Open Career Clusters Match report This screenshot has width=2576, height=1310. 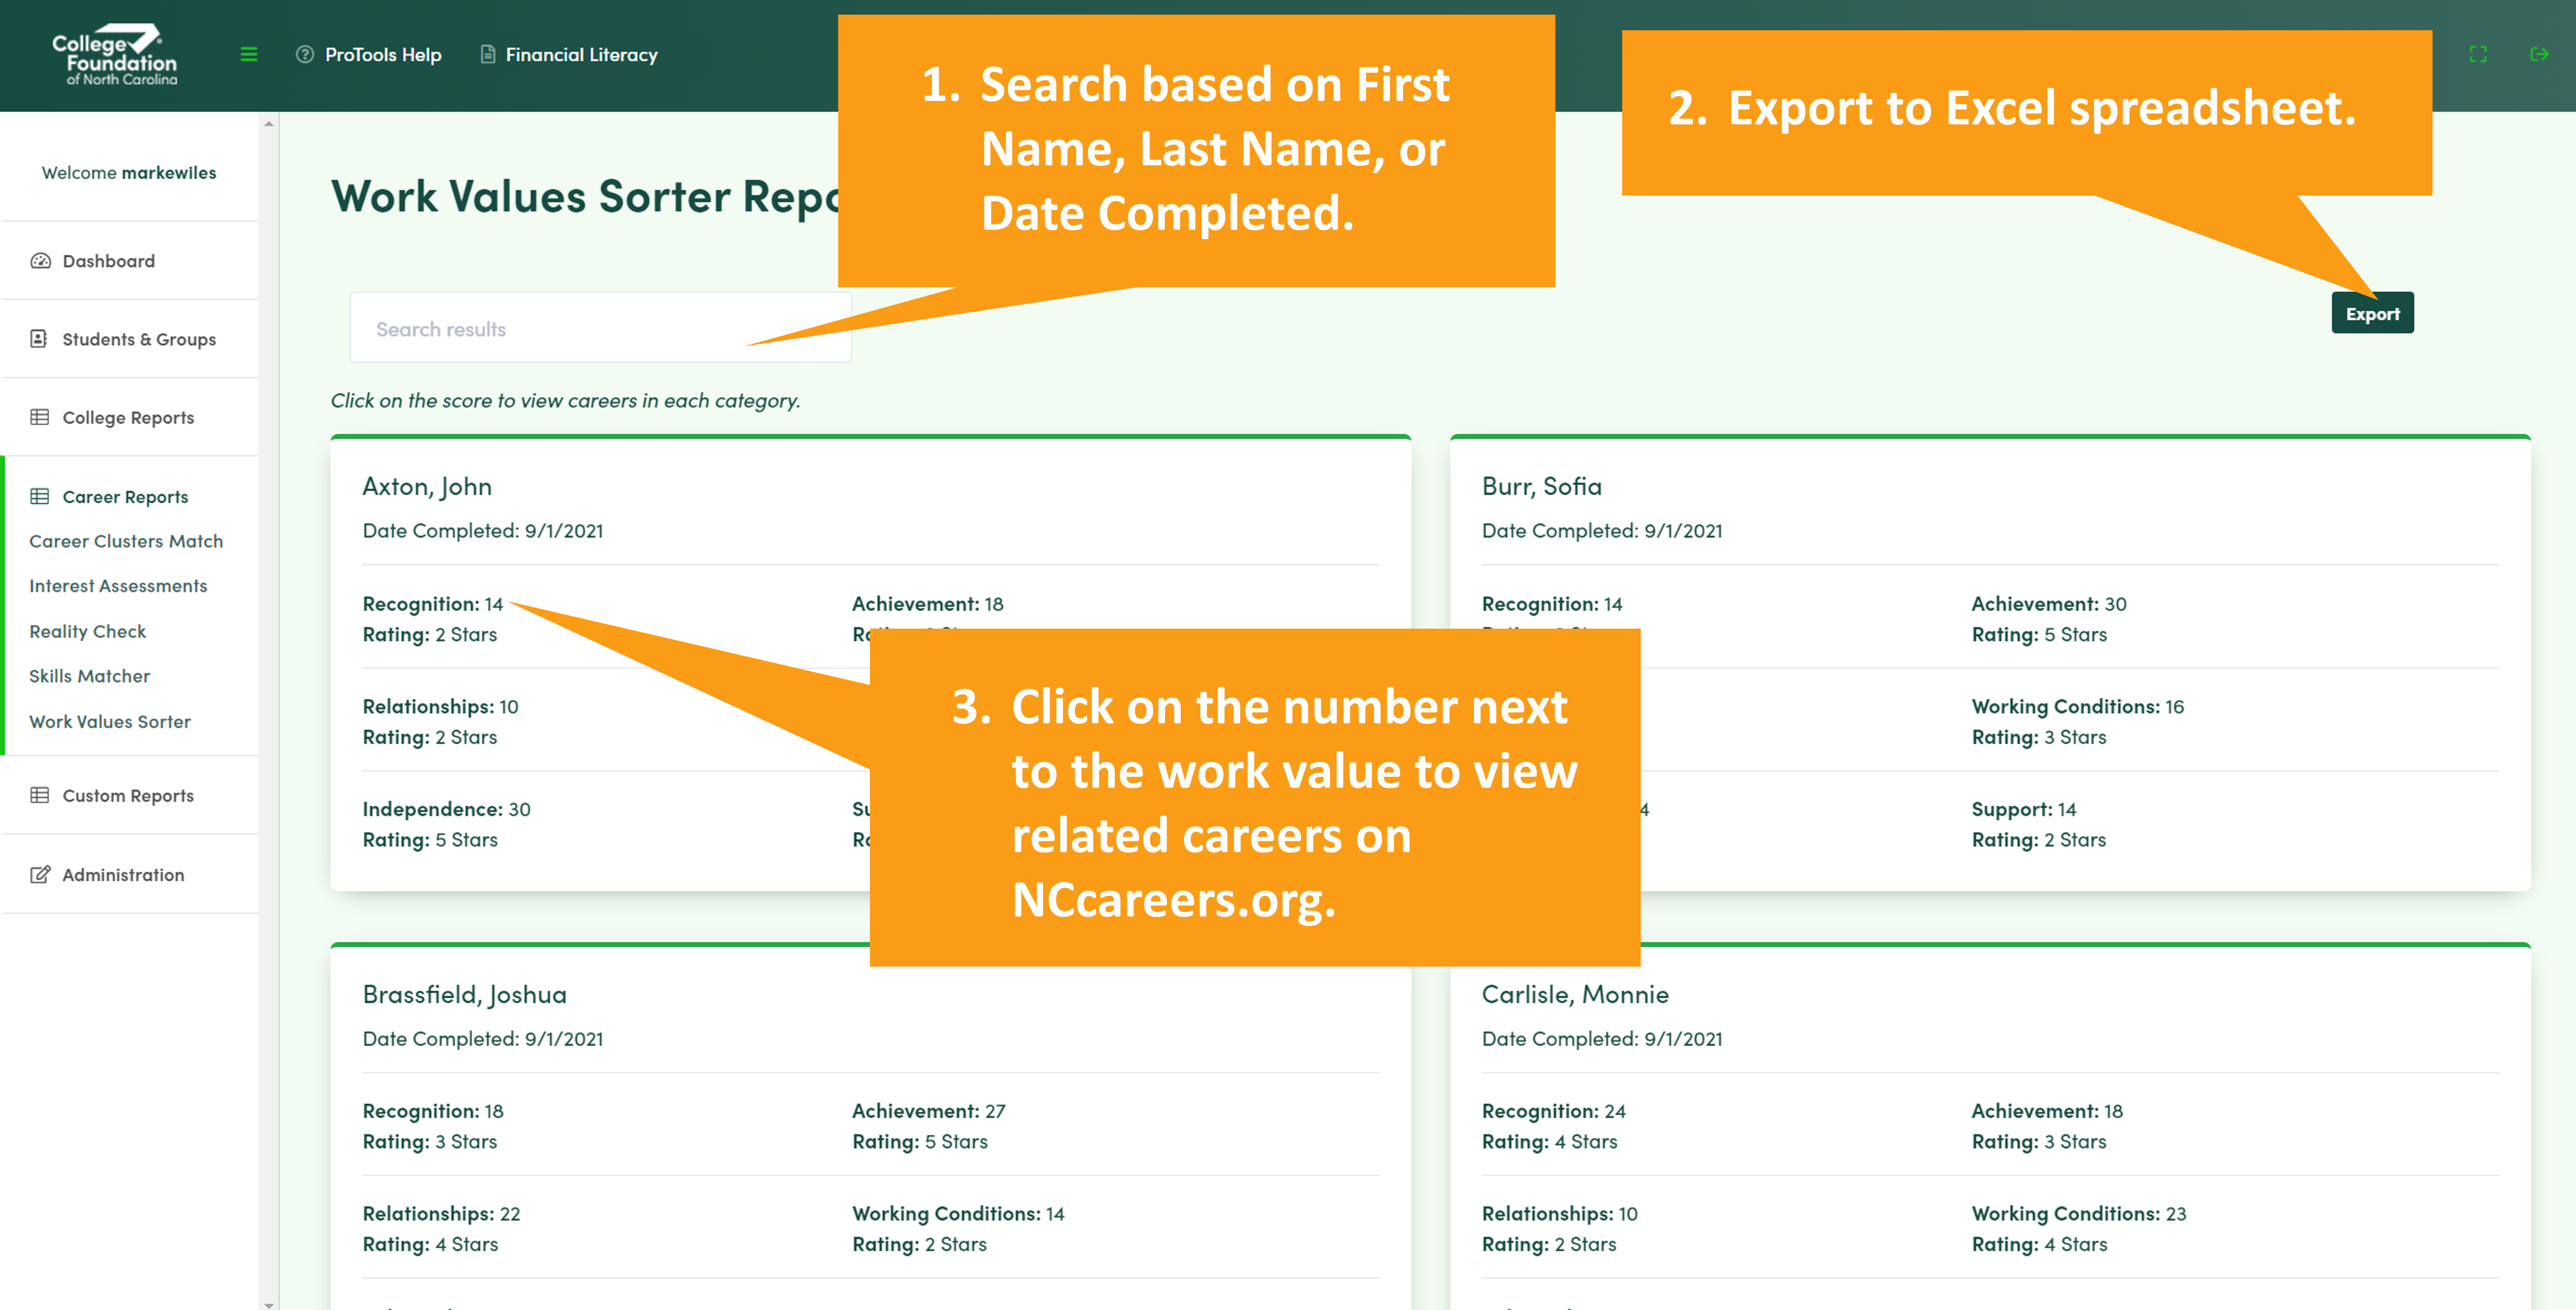126,541
